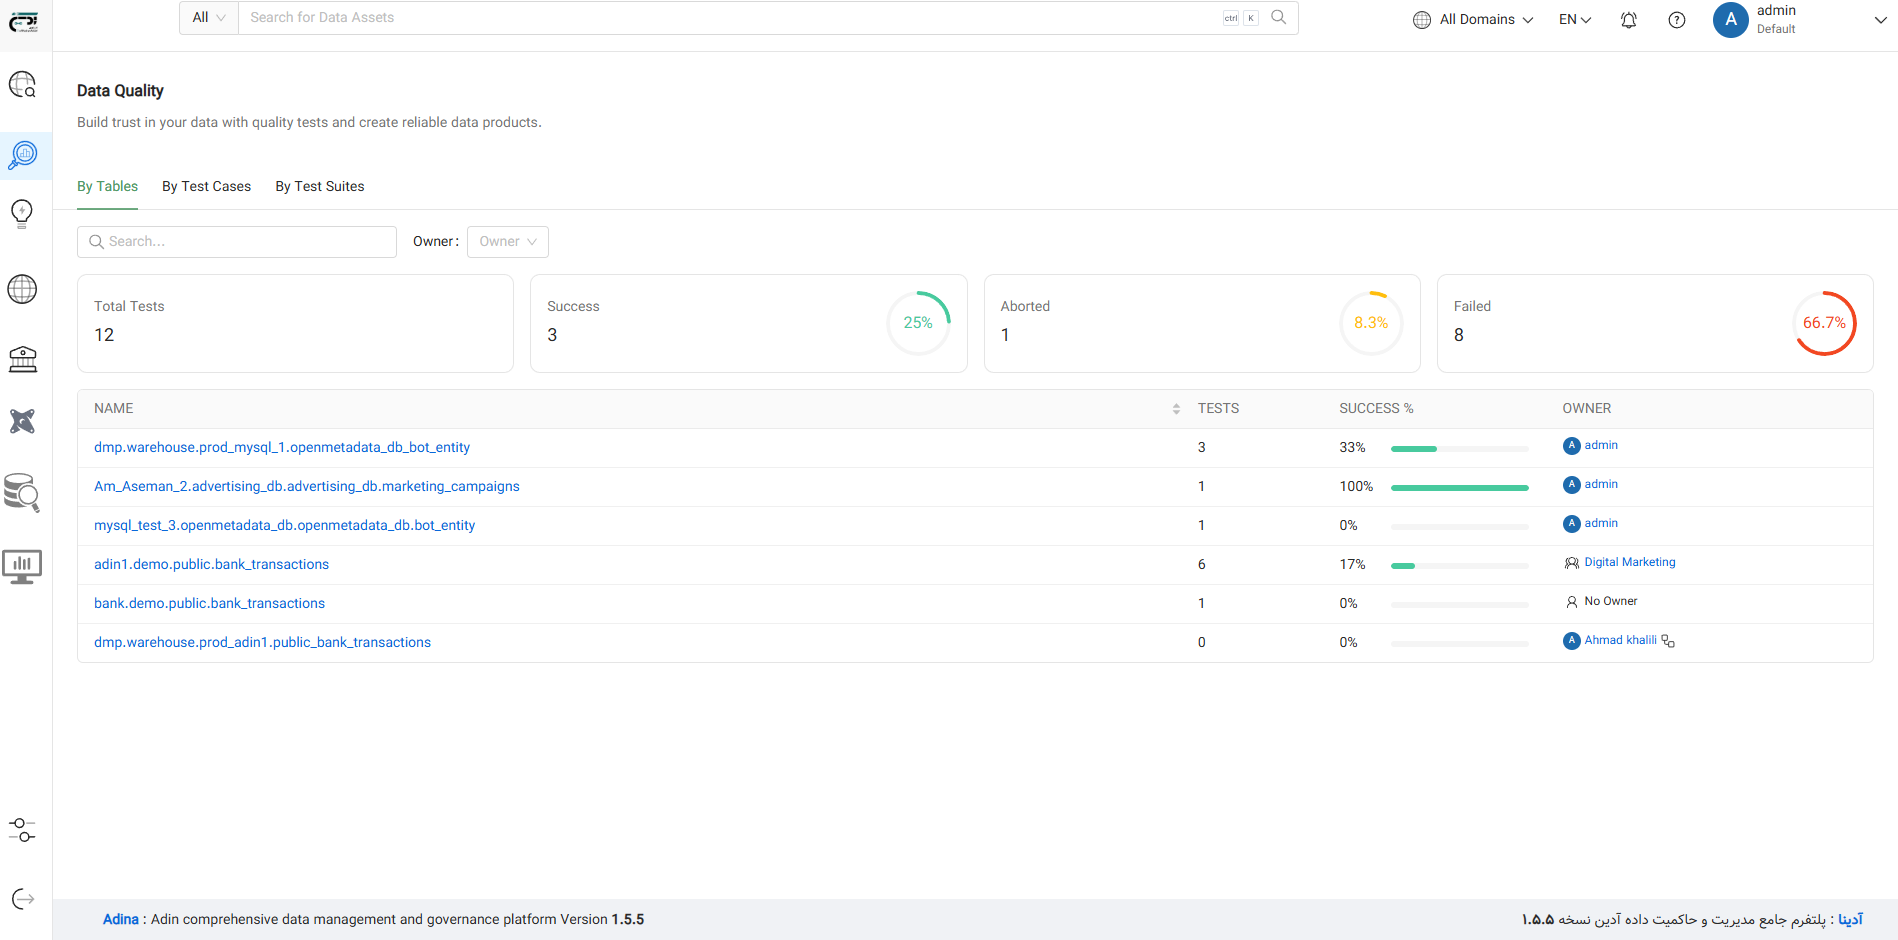The width and height of the screenshot is (1898, 940).
Task: Switch to the By Test Suites tab
Action: coord(320,187)
